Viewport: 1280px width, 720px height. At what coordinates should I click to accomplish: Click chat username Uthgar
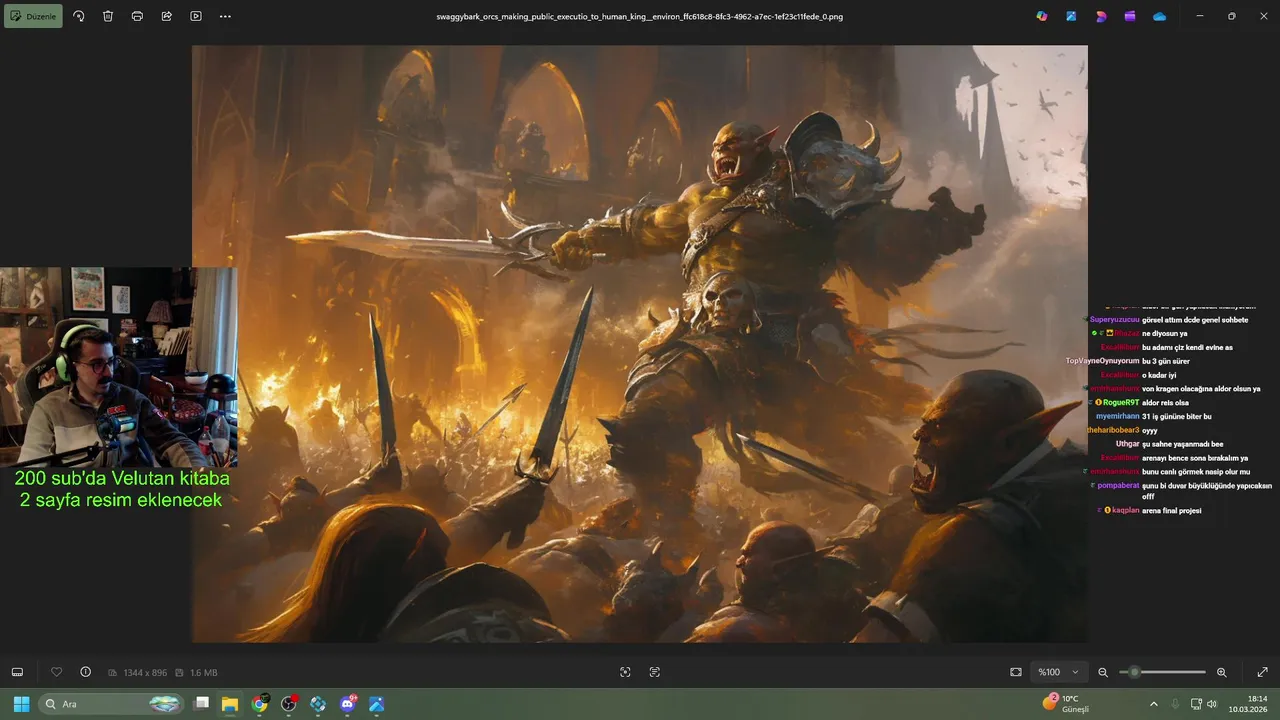1127,444
